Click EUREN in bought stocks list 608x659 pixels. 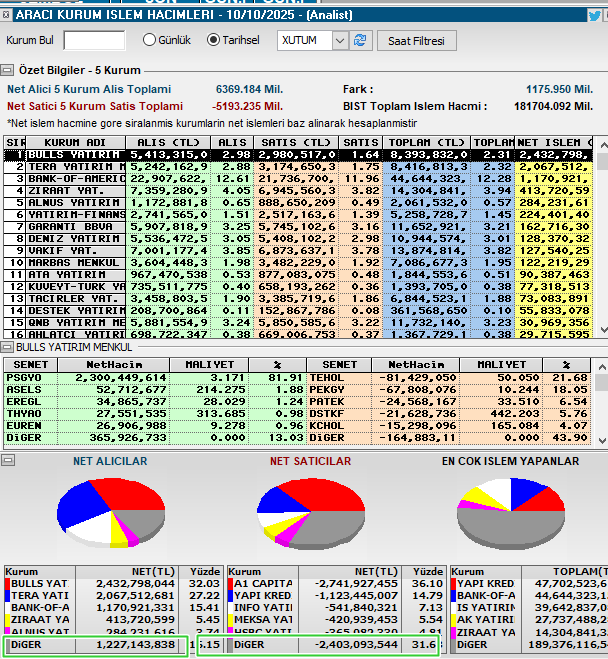coord(24,426)
